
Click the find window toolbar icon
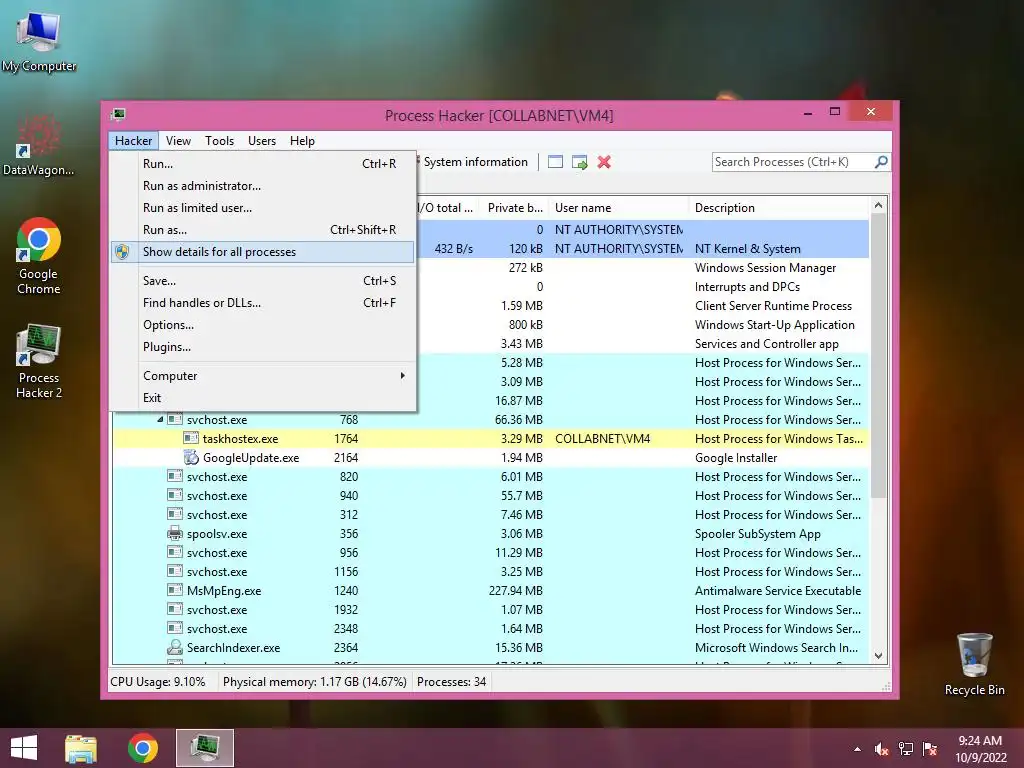(x=555, y=162)
